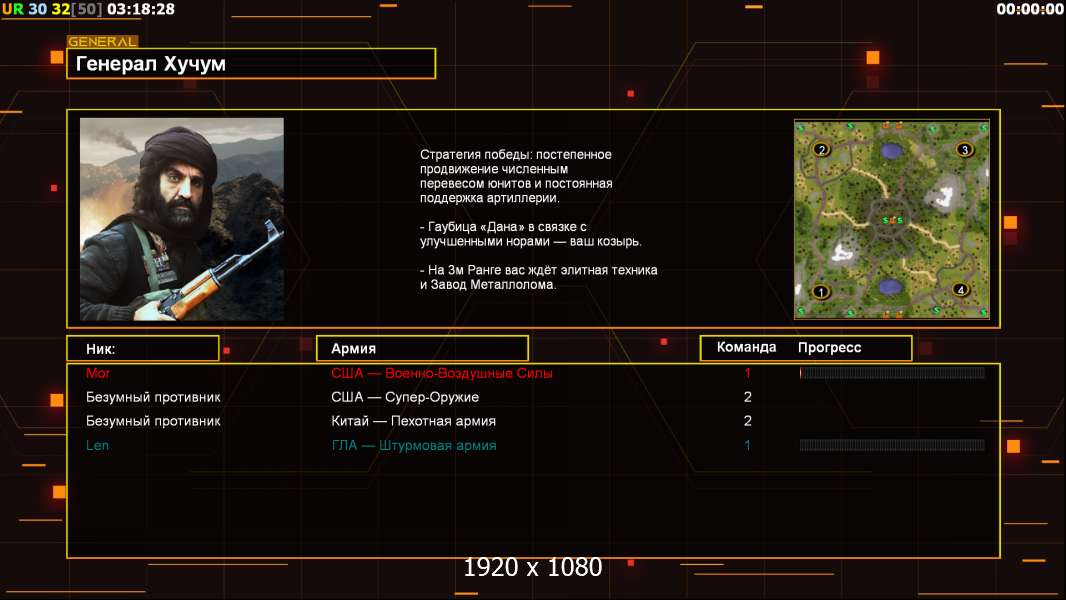Click the "Команда" column header

(x=746, y=347)
